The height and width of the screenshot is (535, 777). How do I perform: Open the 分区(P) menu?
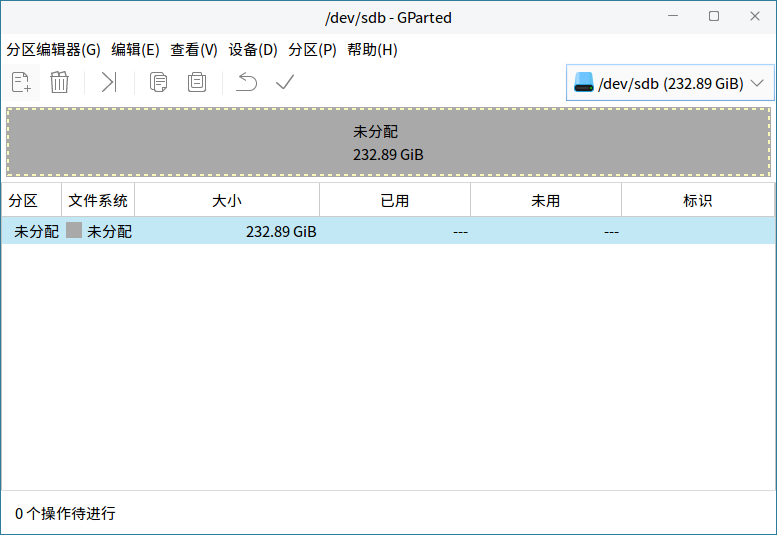point(312,50)
